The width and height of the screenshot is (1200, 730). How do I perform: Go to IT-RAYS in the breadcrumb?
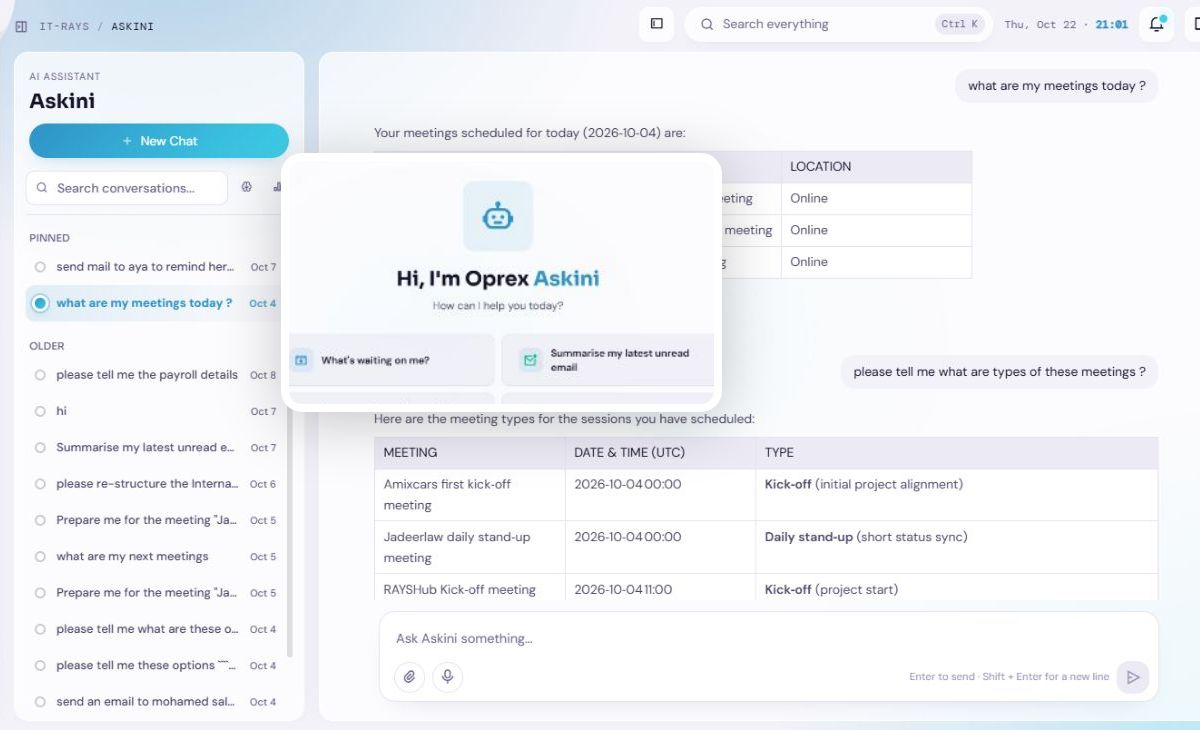pyautogui.click(x=64, y=26)
